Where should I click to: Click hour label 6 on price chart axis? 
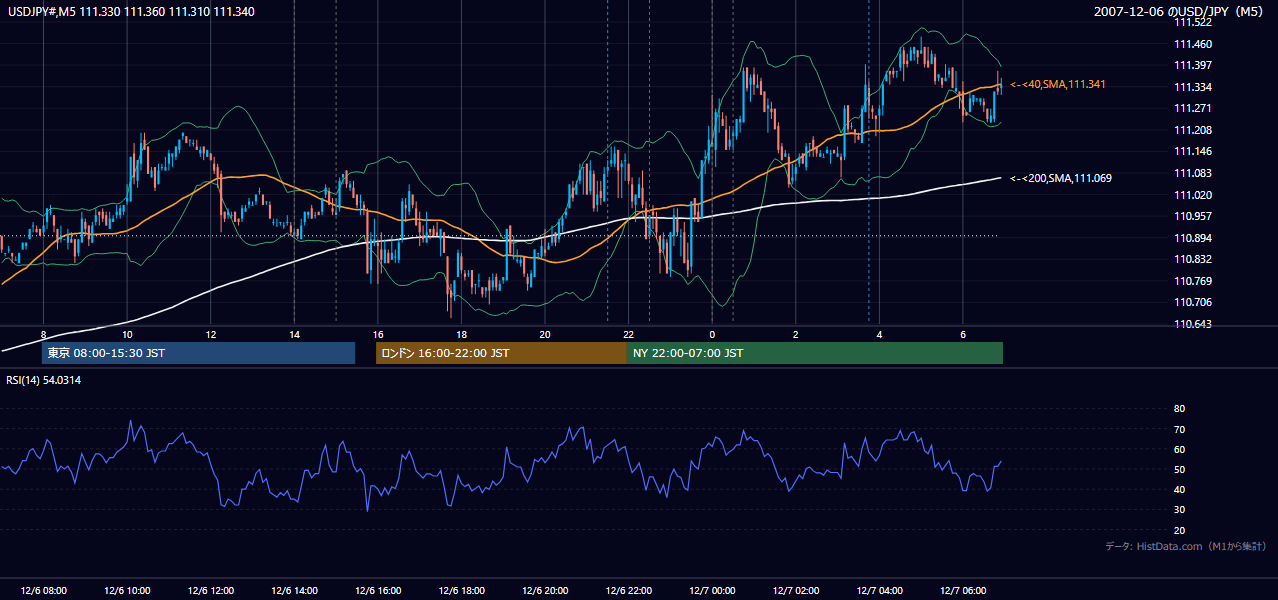[962, 334]
